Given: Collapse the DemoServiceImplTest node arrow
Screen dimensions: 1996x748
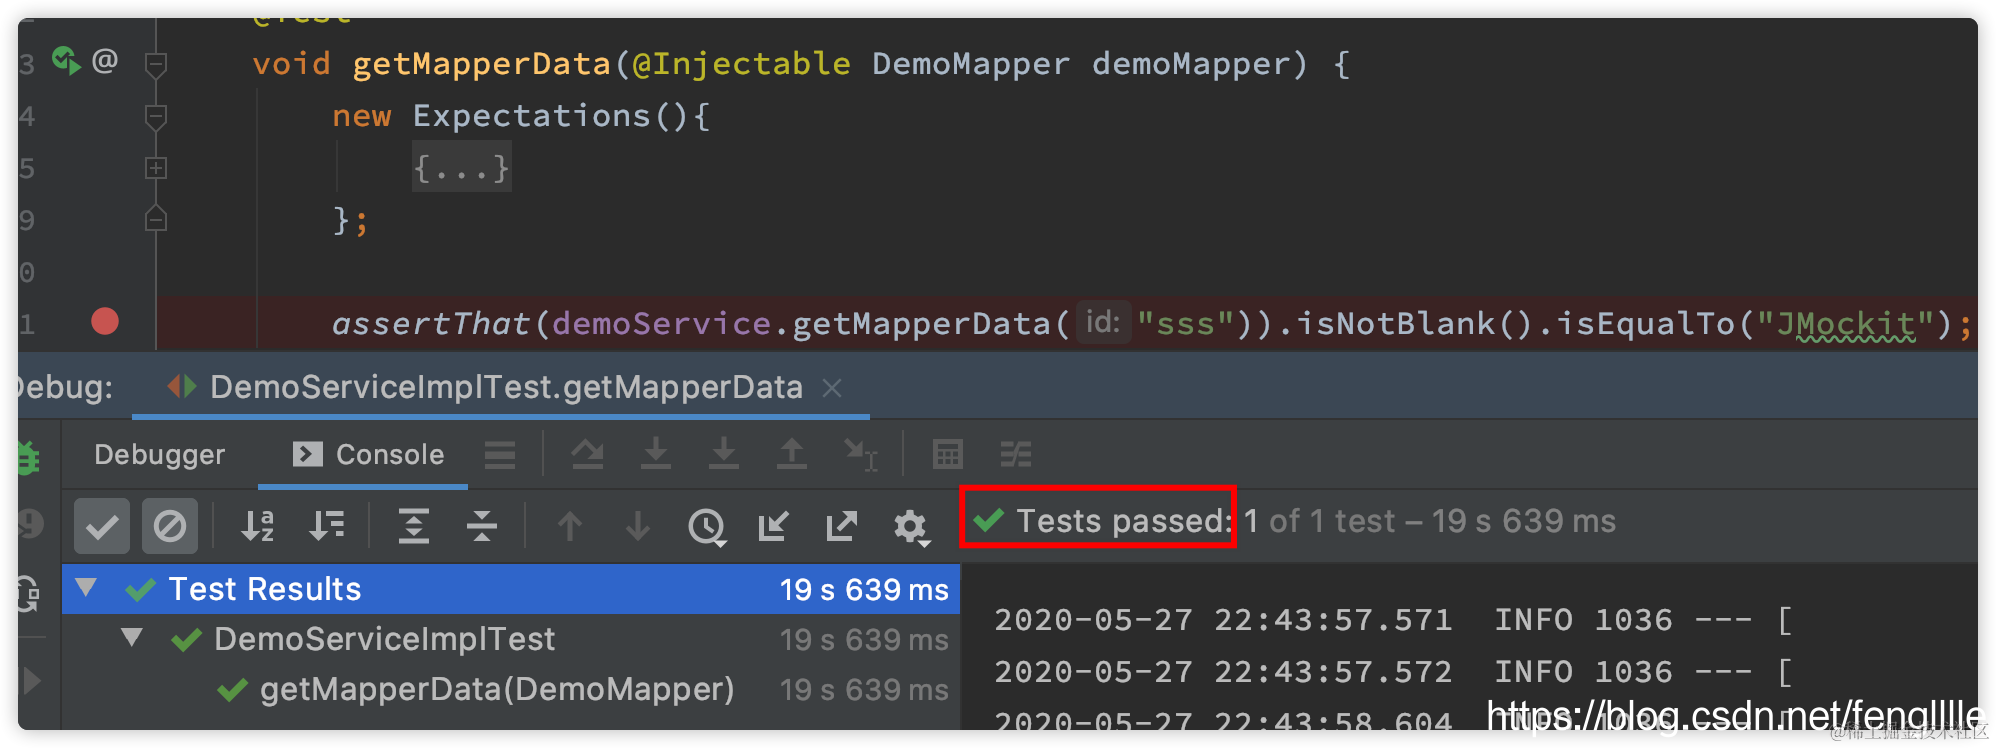Looking at the screenshot, I should click(x=131, y=638).
